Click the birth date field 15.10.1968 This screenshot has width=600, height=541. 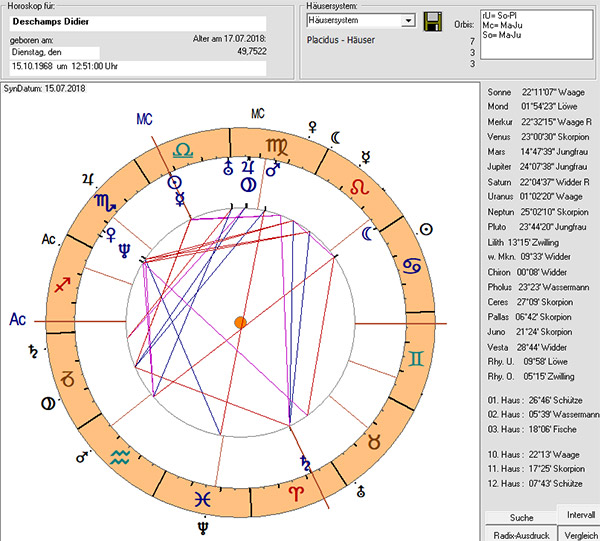(138, 67)
